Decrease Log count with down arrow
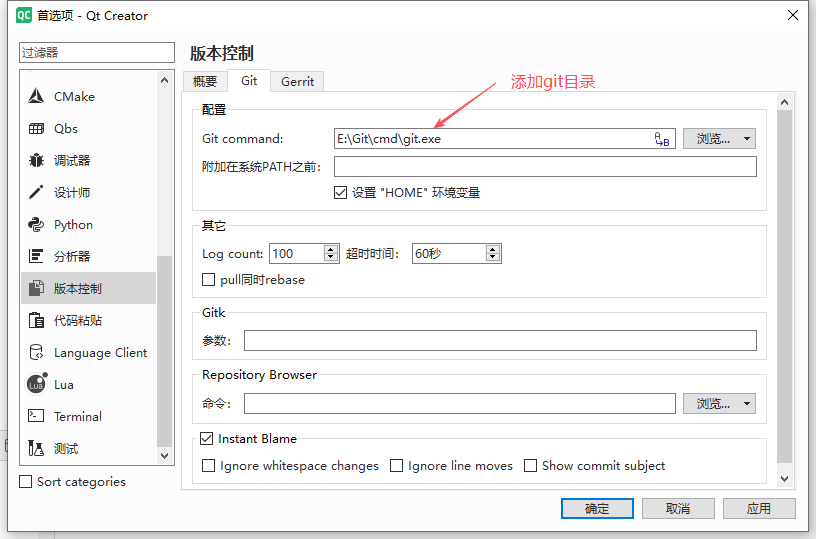Image resolution: width=816 pixels, height=539 pixels. (331, 258)
